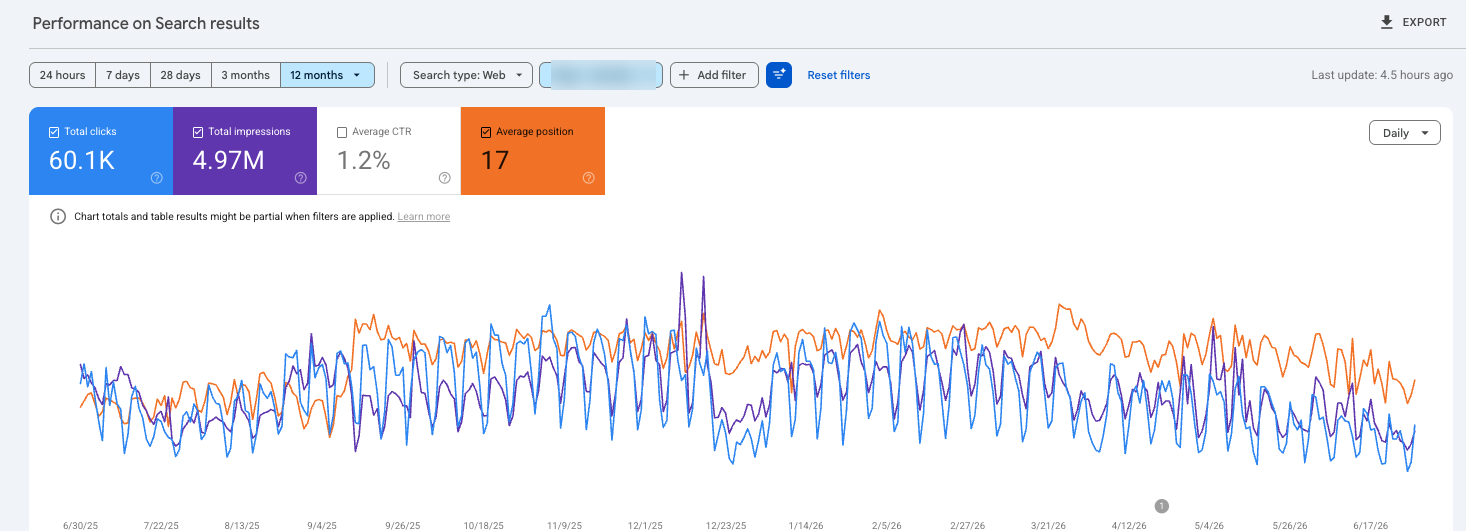The image size is (1466, 531).
Task: Click the blue filter sparkle icon button
Action: [x=779, y=75]
